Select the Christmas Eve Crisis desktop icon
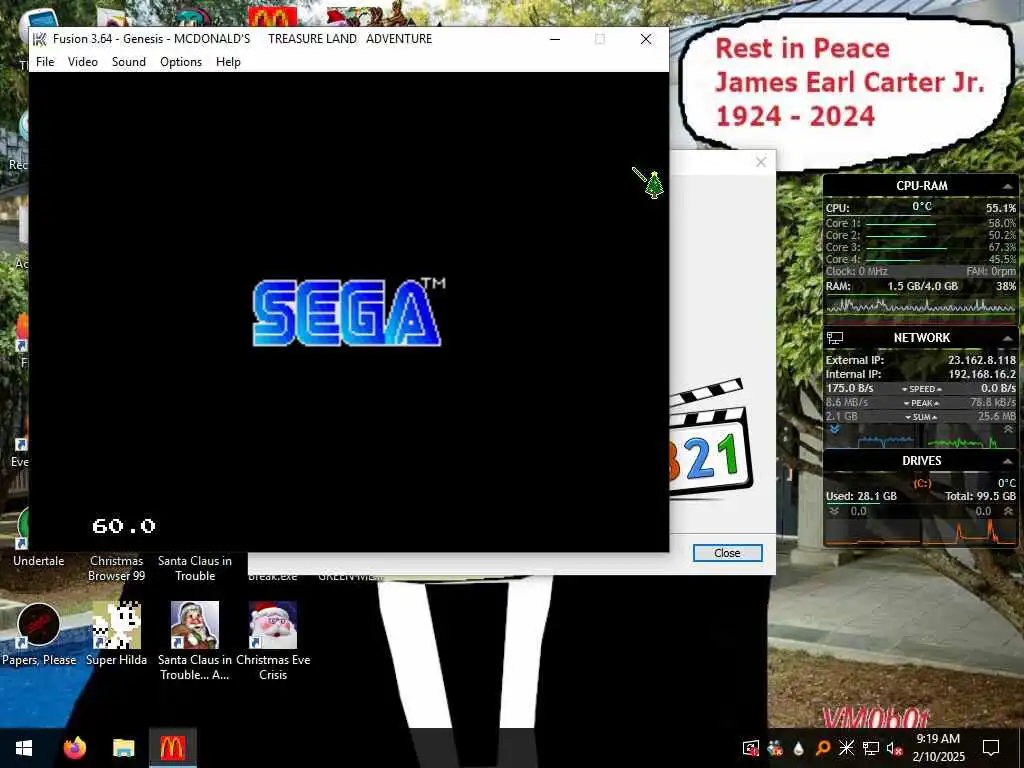 pos(273,641)
